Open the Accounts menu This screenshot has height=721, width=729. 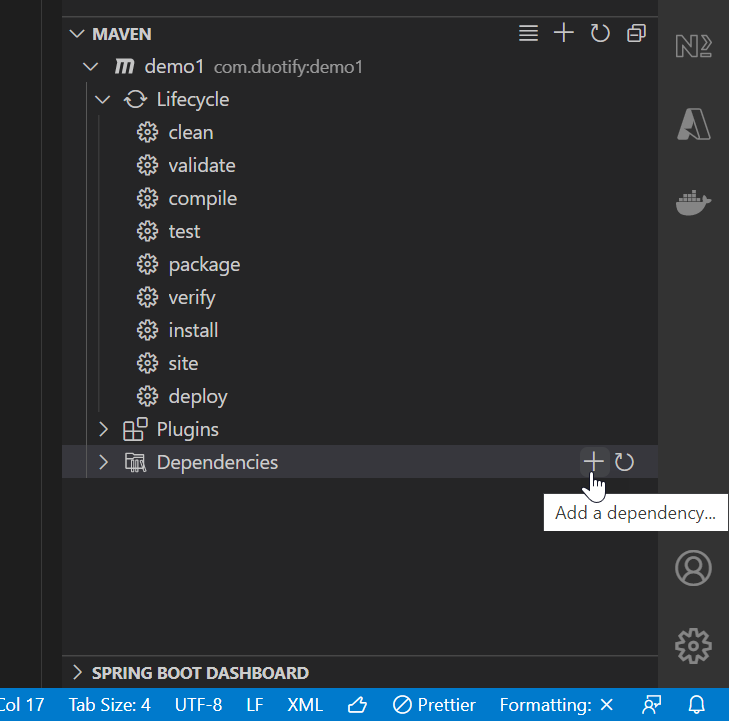[693, 568]
